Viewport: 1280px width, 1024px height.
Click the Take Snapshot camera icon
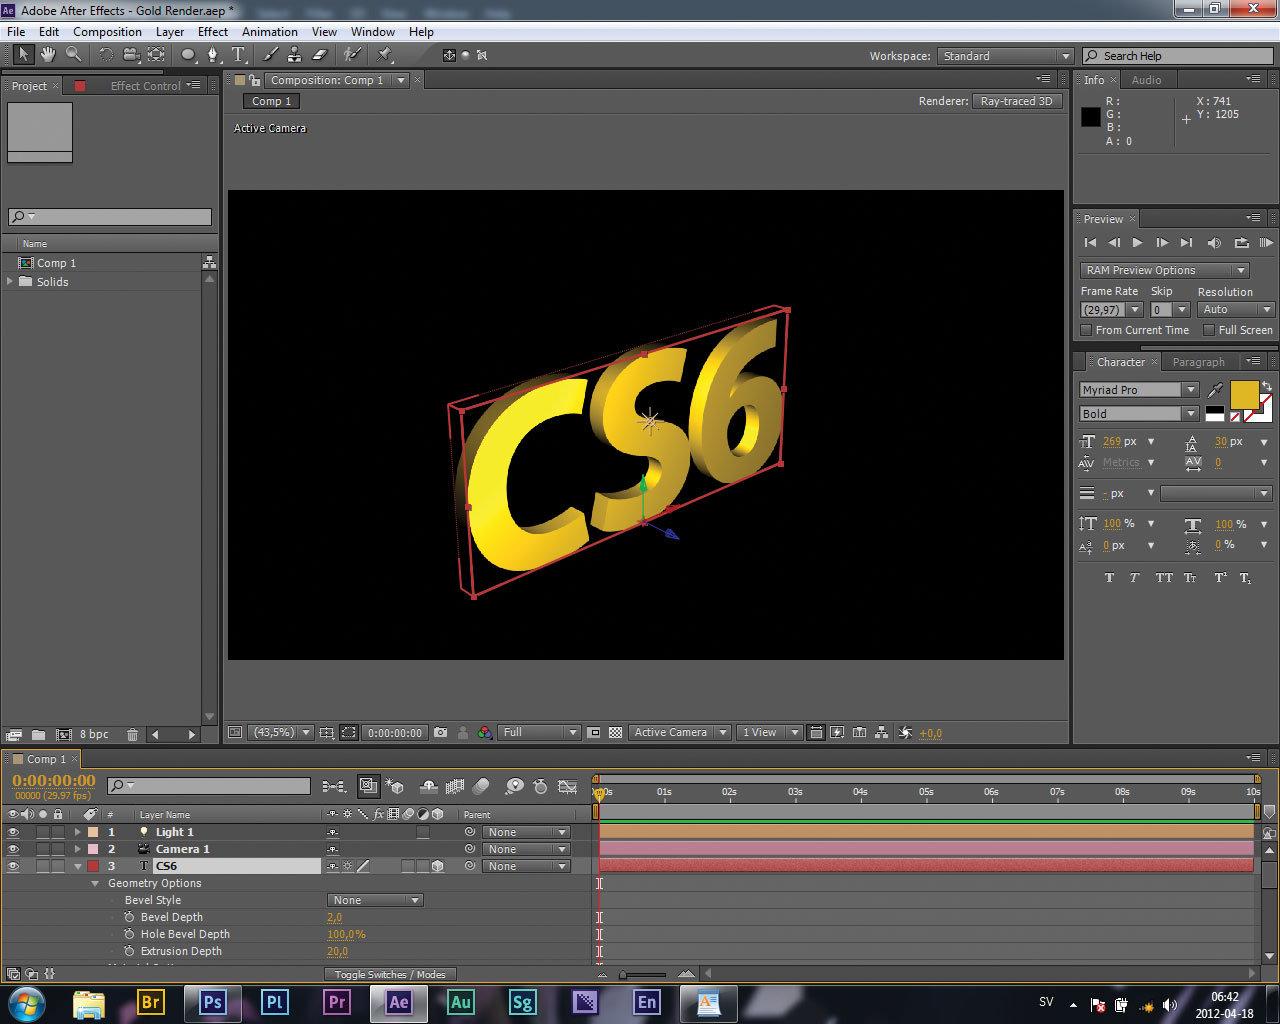(440, 733)
